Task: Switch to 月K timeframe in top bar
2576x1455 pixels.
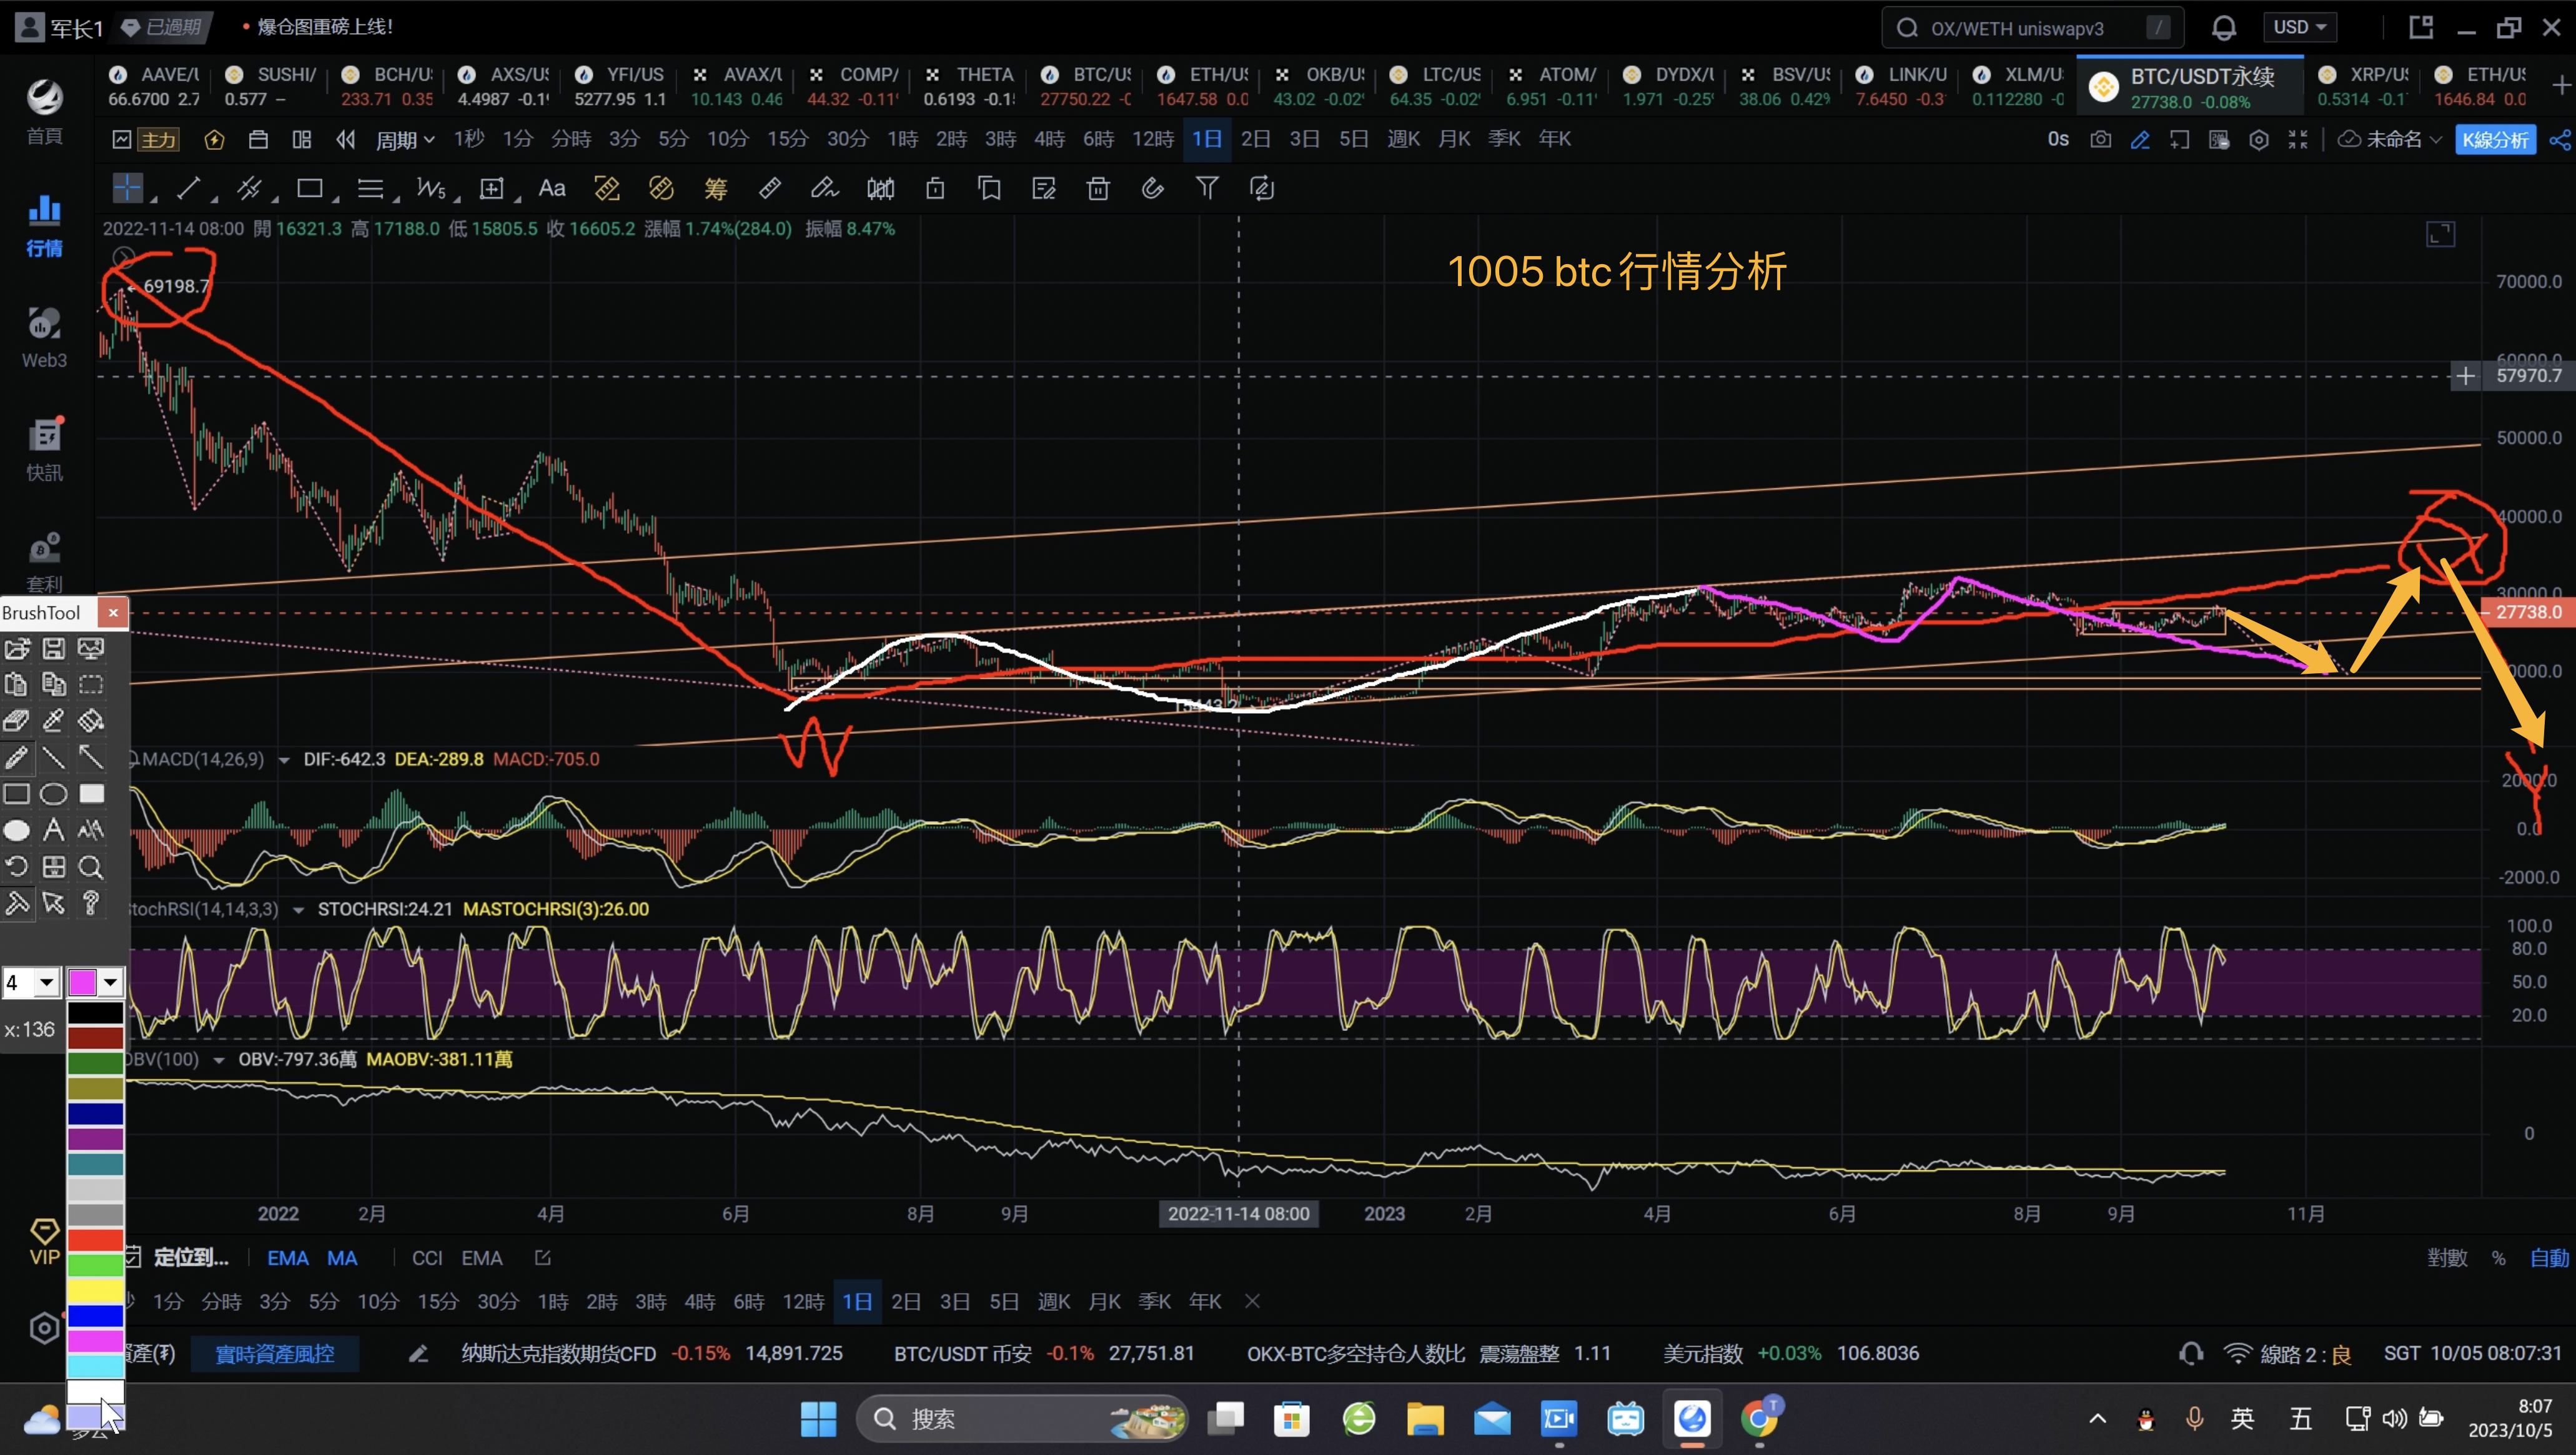Action: tap(1454, 139)
